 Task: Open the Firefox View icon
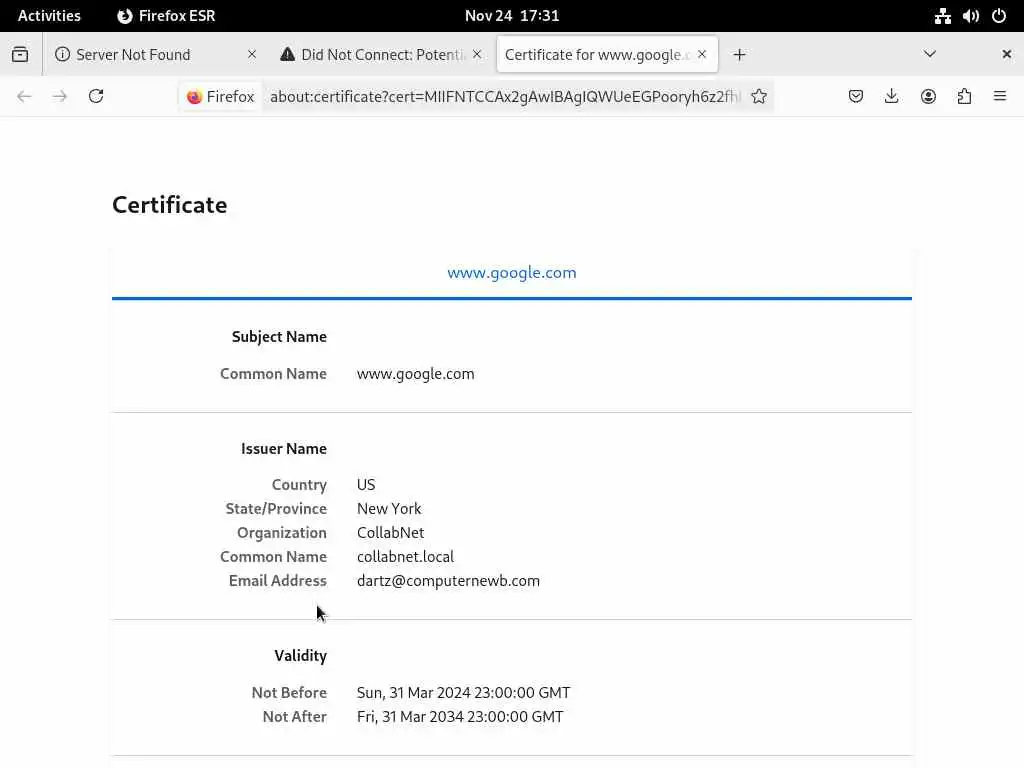point(20,54)
